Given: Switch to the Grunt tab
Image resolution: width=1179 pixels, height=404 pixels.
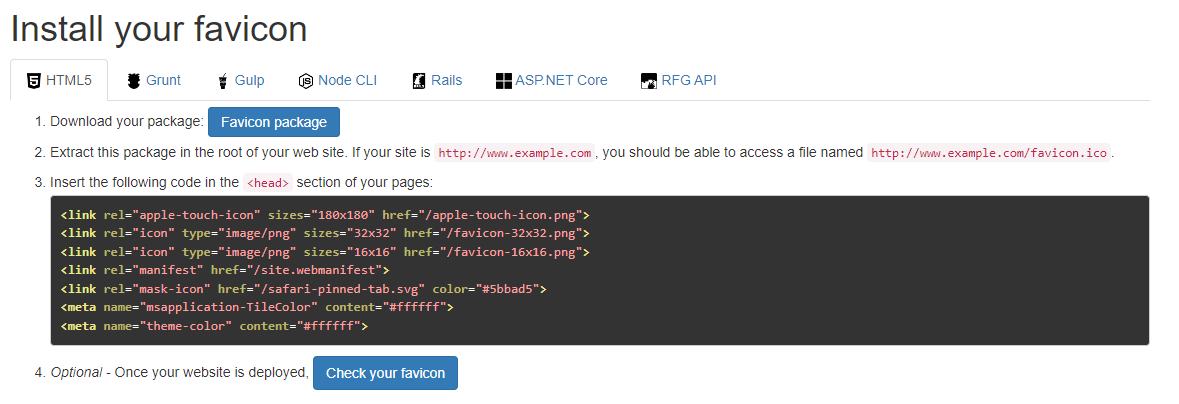Looking at the screenshot, I should click(x=154, y=80).
